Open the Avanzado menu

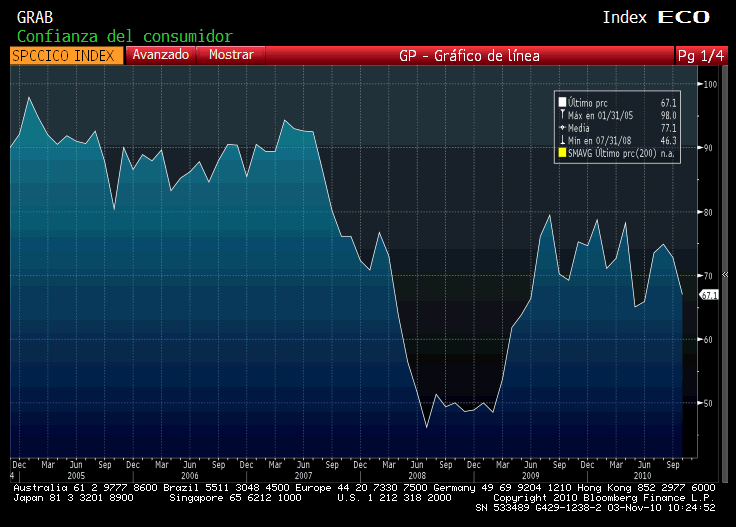point(161,55)
